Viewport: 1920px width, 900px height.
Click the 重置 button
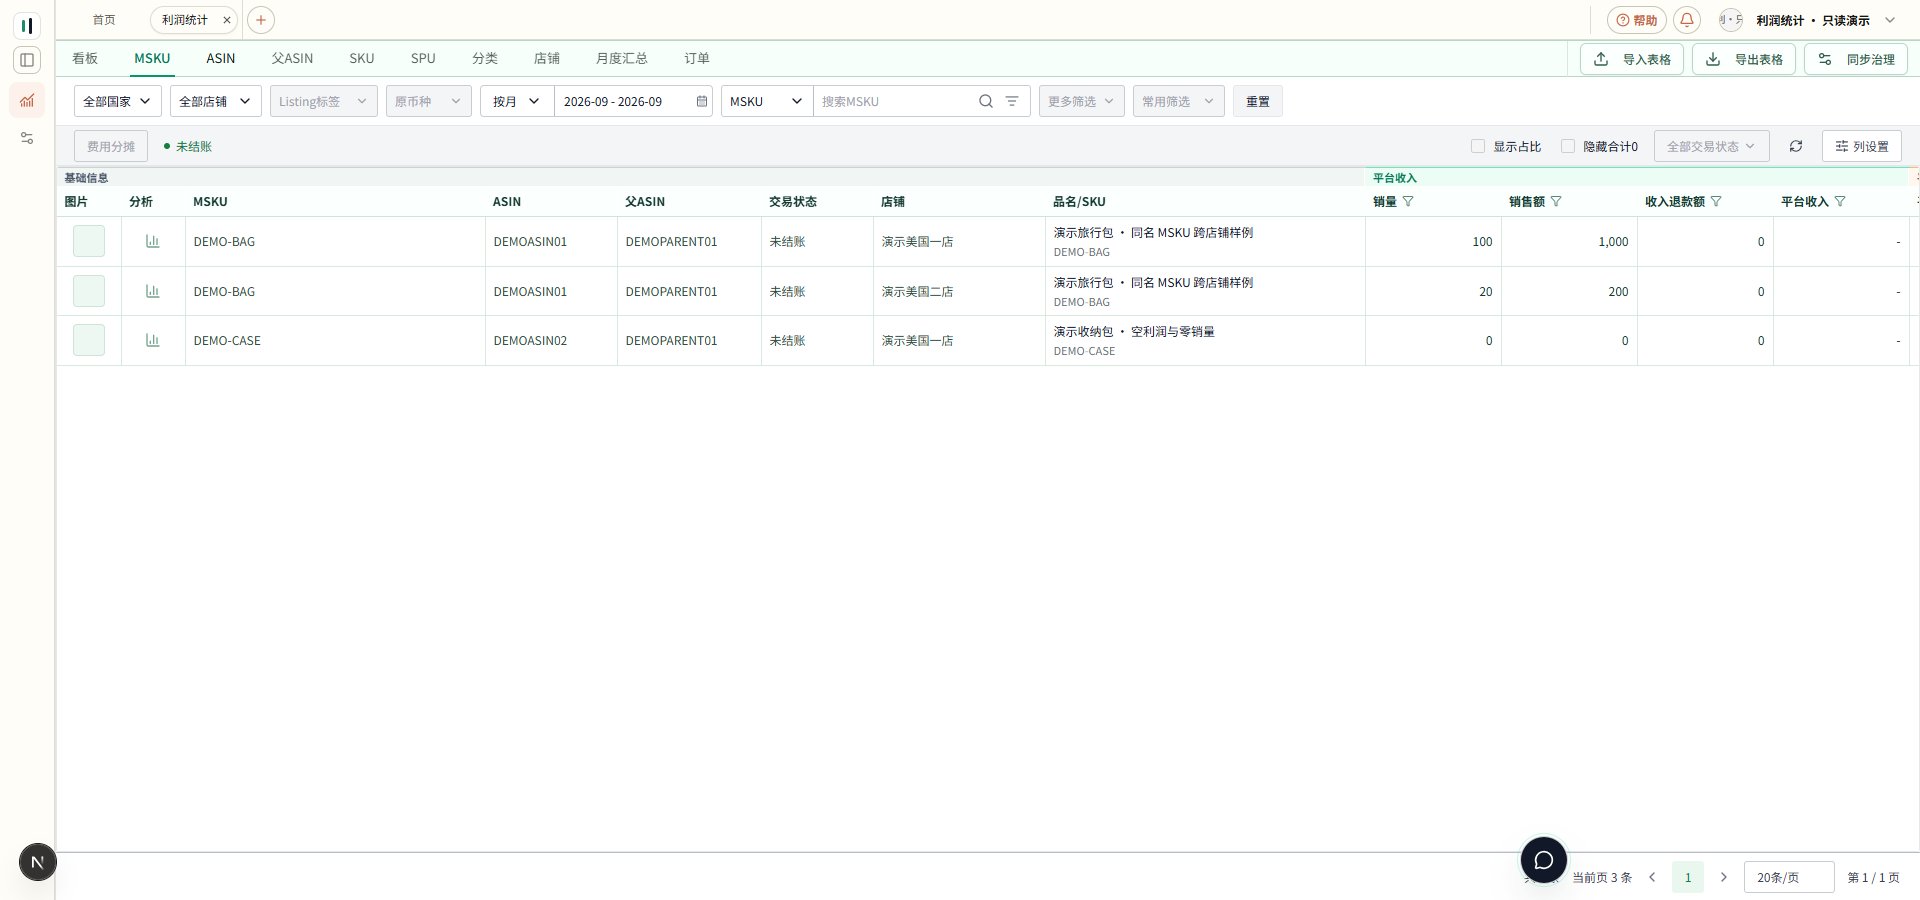[x=1258, y=101]
